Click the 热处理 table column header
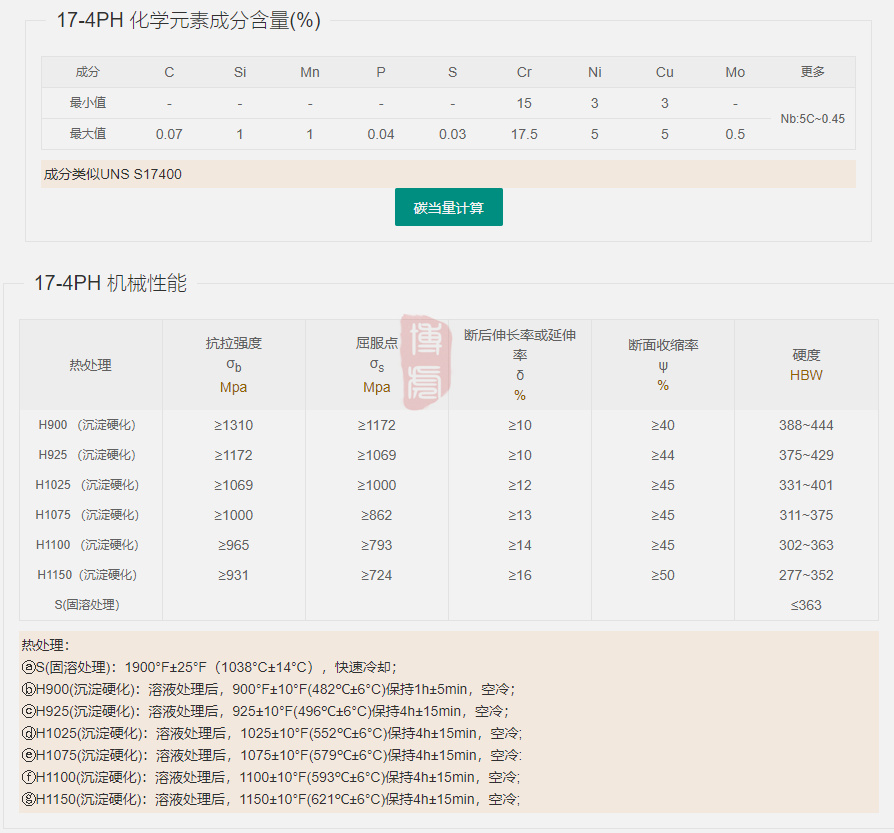The width and height of the screenshot is (894, 833). pos(90,365)
